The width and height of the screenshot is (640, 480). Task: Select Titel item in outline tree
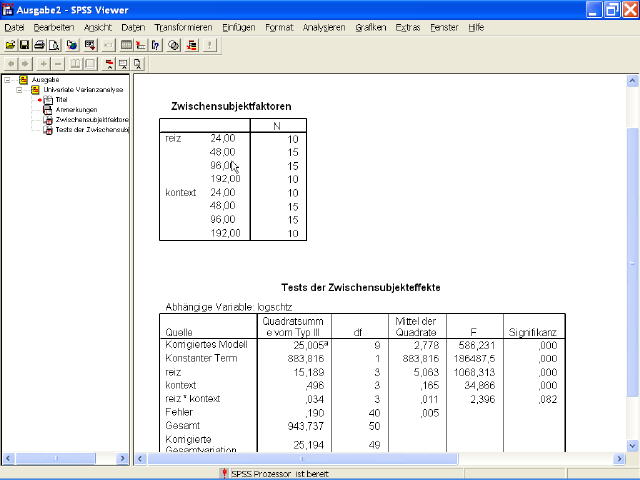(x=60, y=100)
